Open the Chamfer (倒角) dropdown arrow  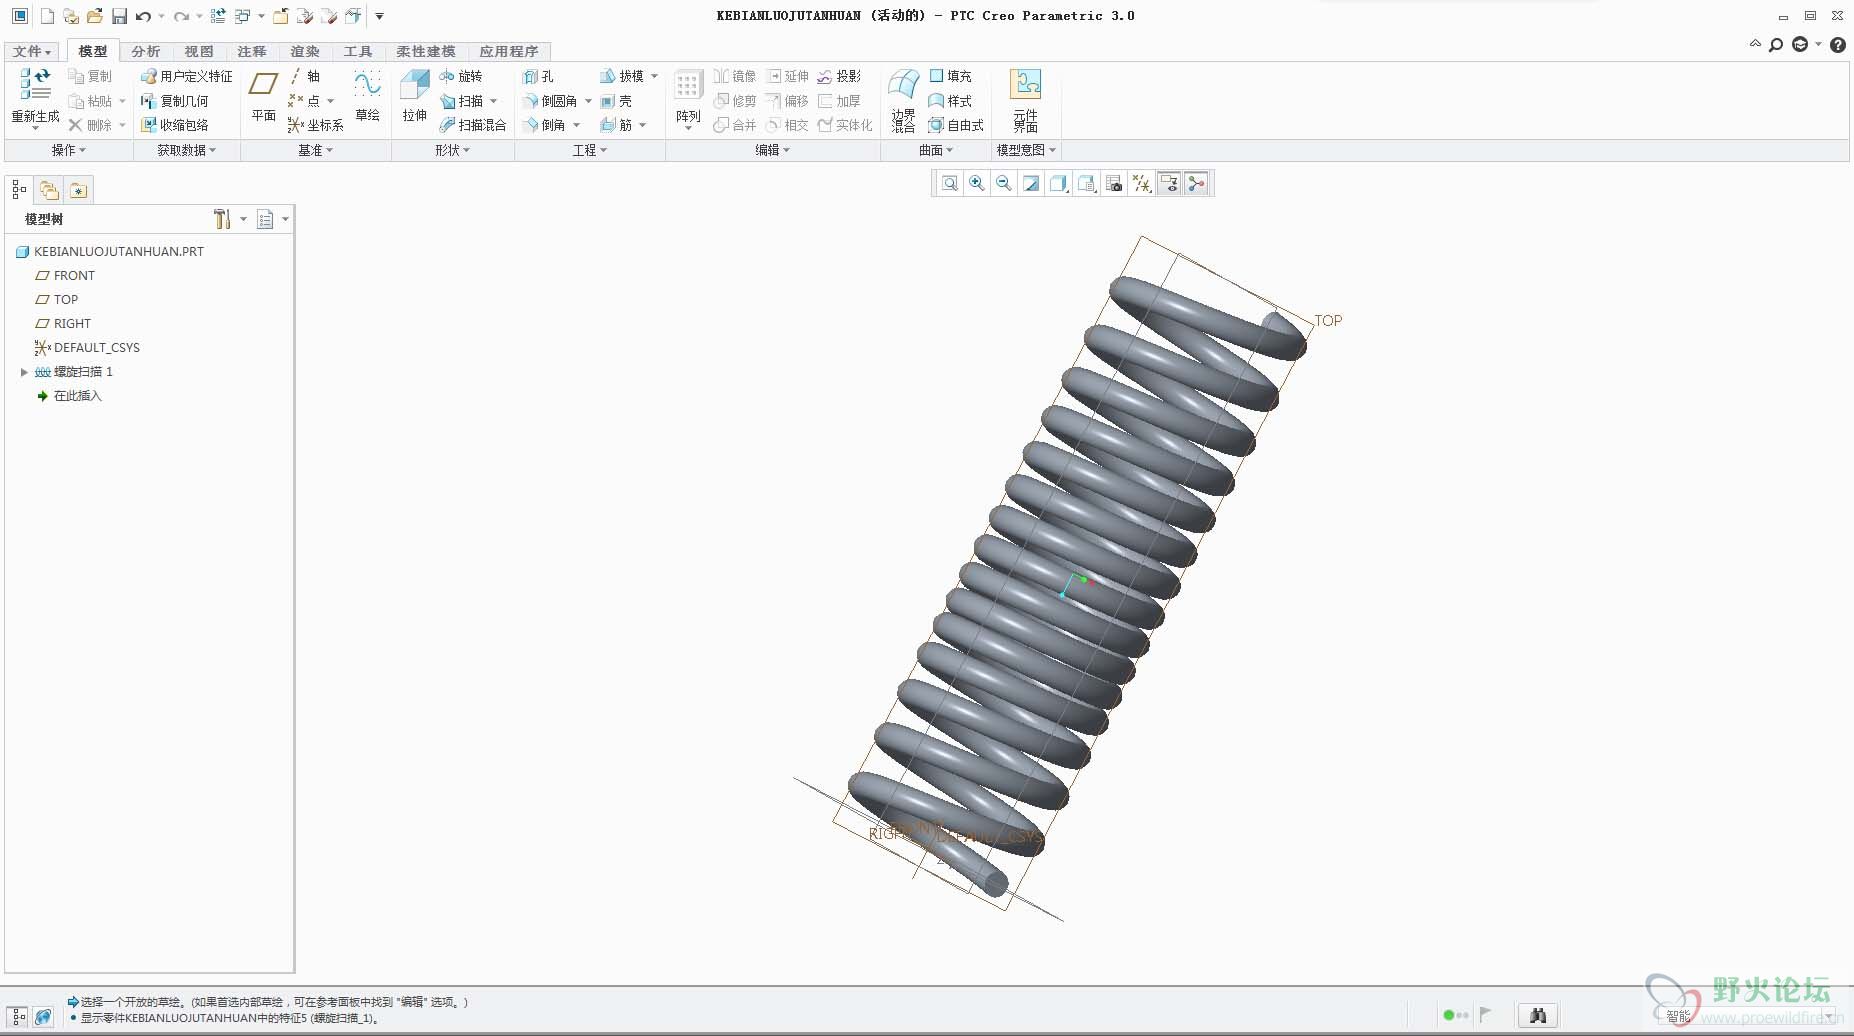[576, 125]
